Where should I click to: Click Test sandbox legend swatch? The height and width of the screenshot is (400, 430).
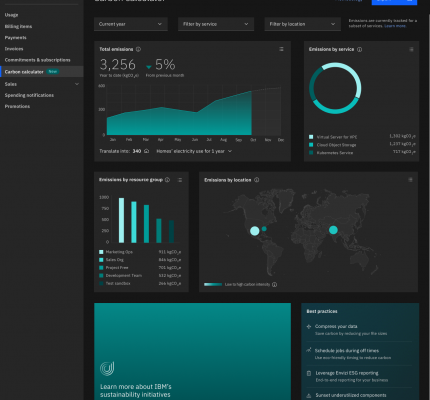101,283
